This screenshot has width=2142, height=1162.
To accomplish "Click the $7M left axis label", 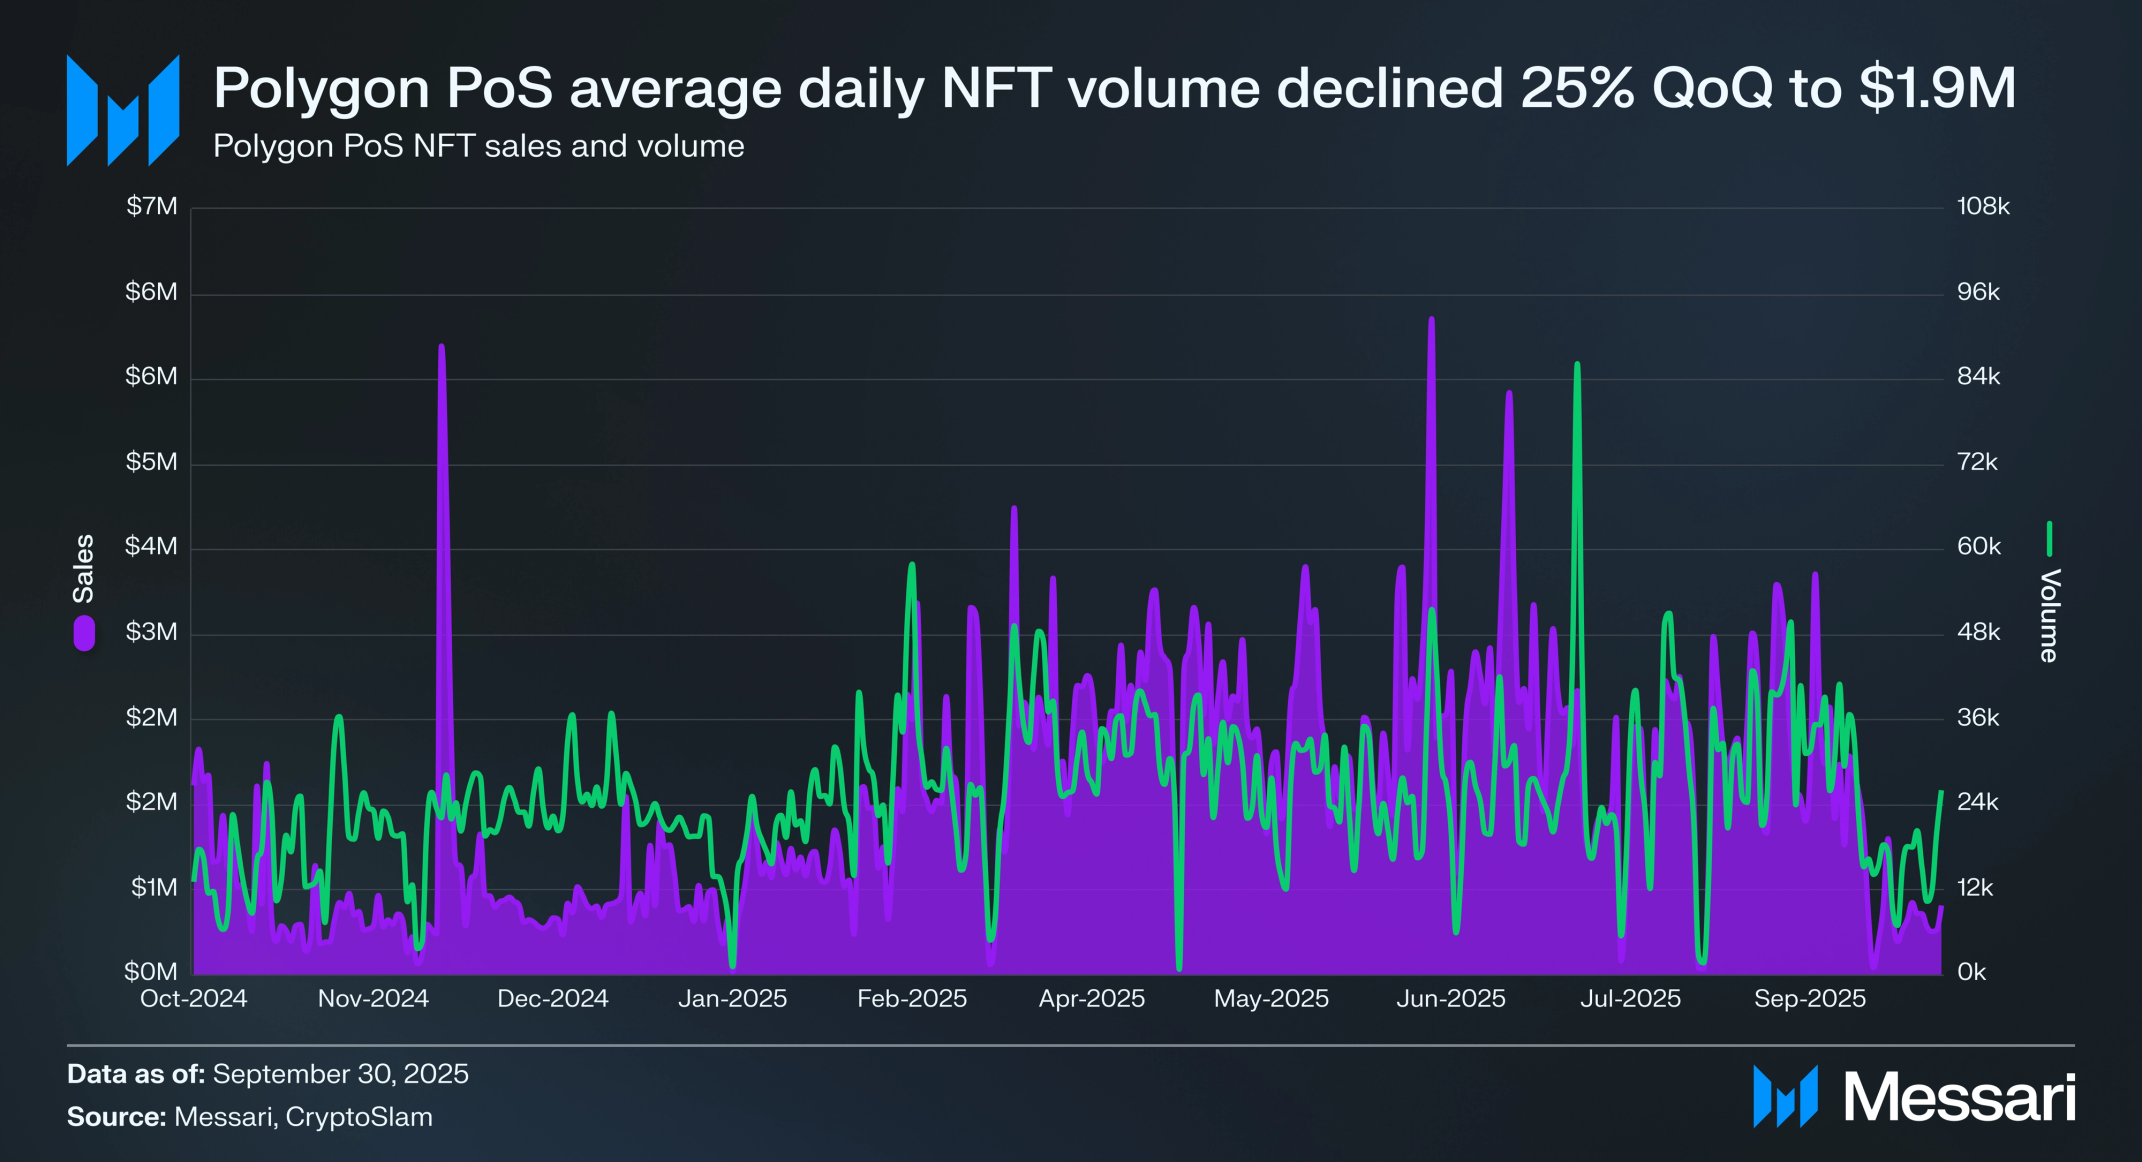I will point(151,206).
